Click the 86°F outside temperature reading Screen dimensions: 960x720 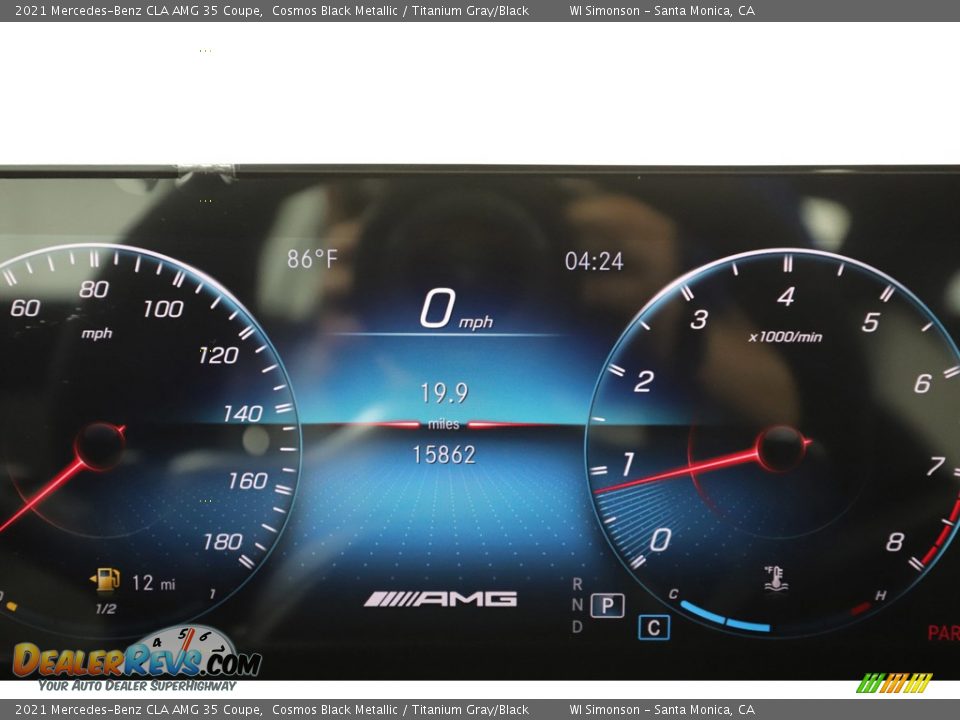point(312,259)
